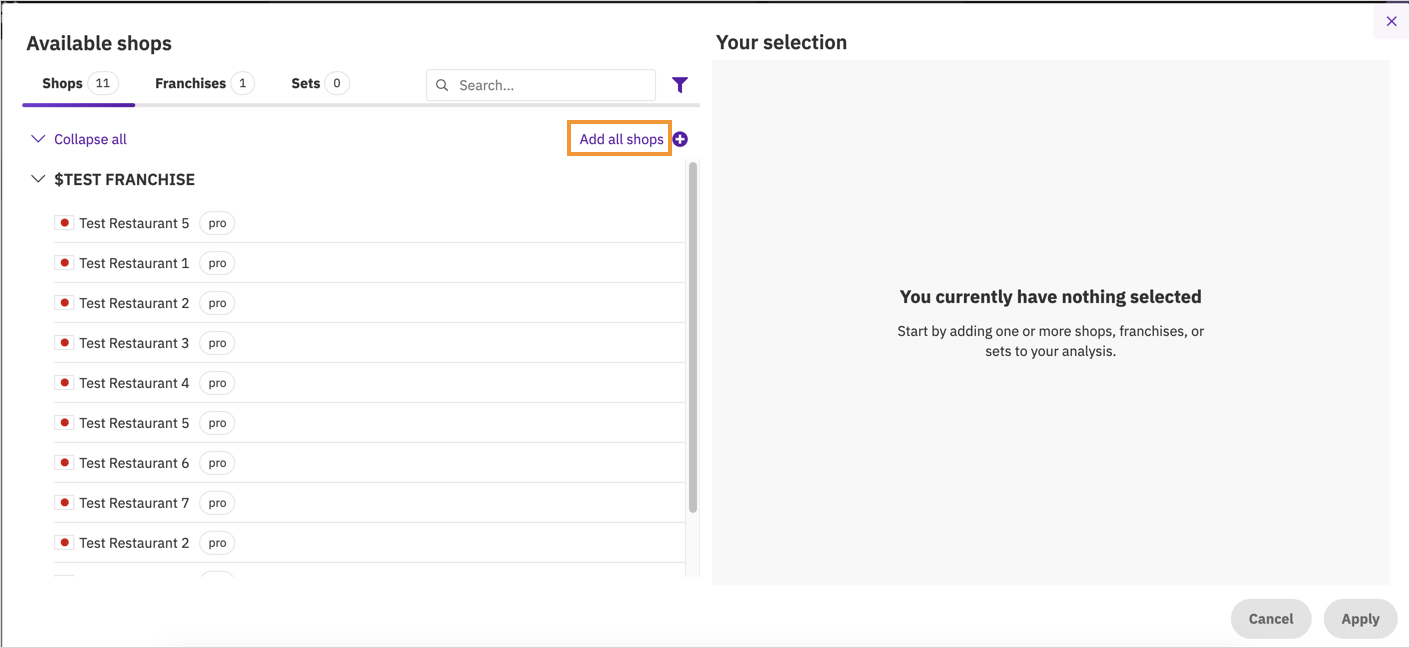Click the Add all shops link
The width and height of the screenshot is (1410, 648).
point(621,139)
